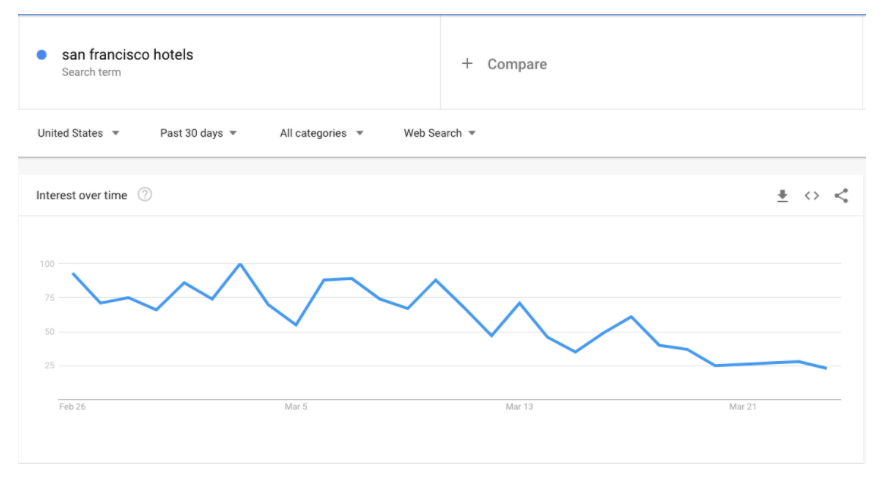
Task: Download the interest over time CSV
Action: pyautogui.click(x=782, y=196)
